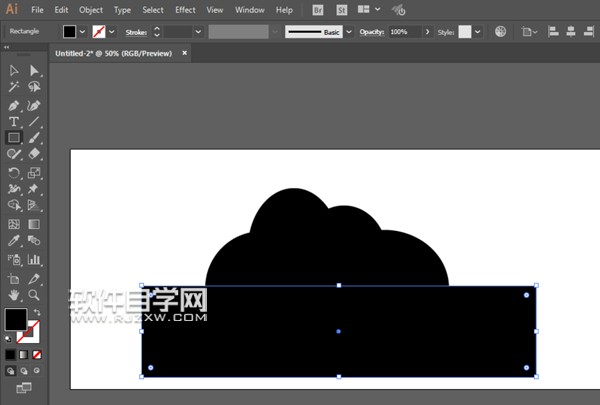Open the Effect menu
This screenshot has height=405, width=600.
click(x=185, y=9)
